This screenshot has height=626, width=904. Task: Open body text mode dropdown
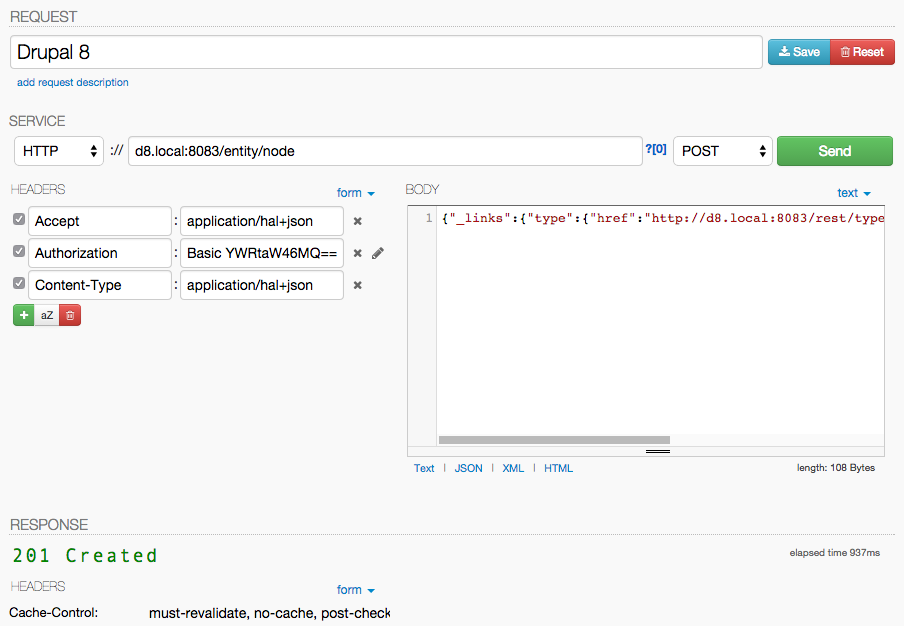854,193
